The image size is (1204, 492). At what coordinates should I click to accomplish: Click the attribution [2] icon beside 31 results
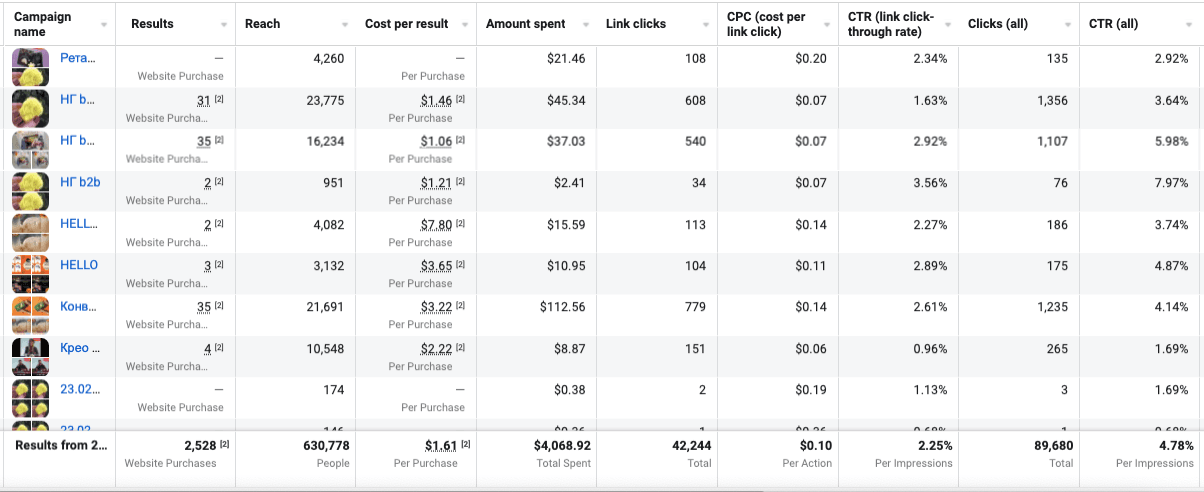[x=219, y=100]
